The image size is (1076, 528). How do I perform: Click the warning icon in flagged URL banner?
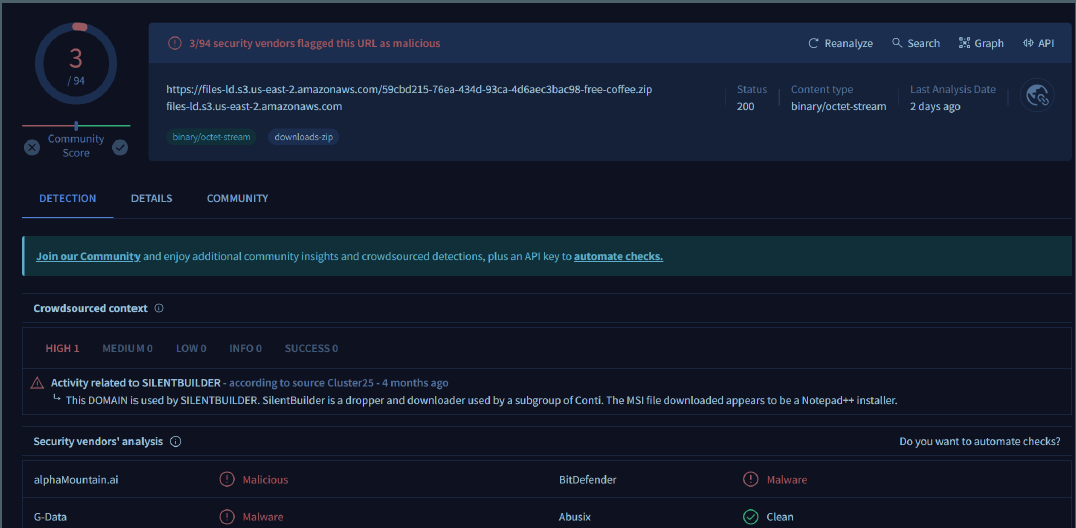[175, 43]
